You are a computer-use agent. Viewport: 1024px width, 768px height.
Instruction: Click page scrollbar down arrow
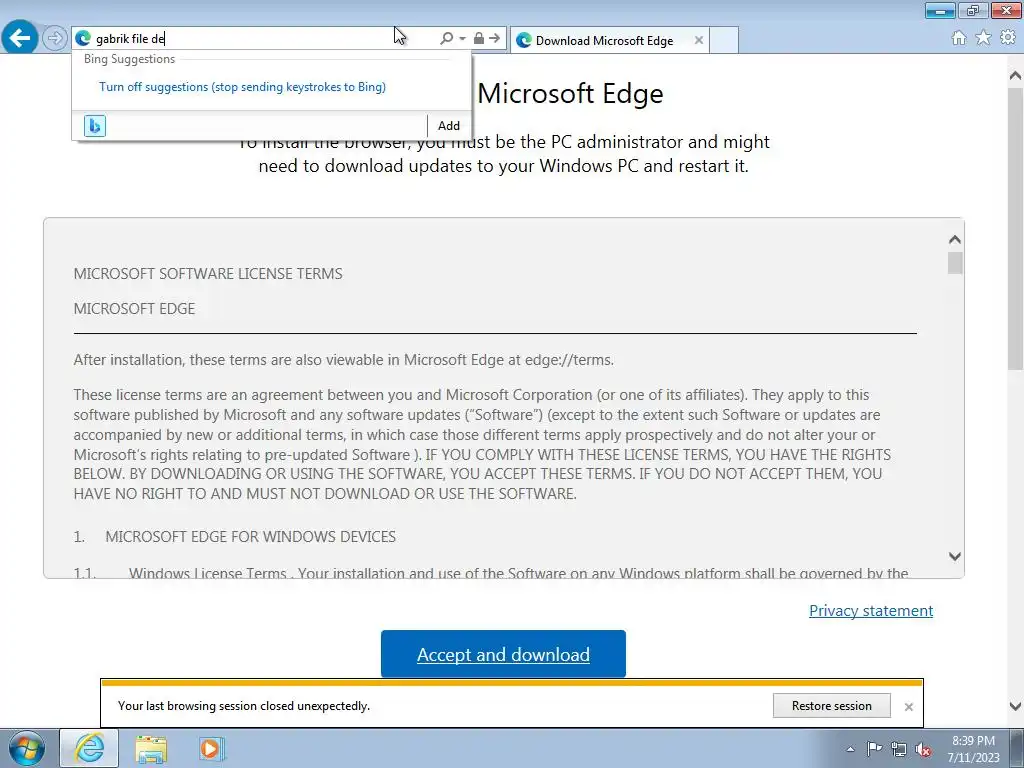(1016, 706)
